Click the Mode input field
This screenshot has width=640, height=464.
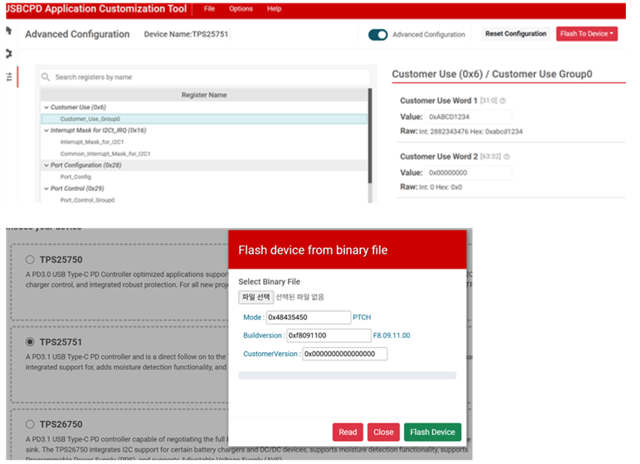pos(308,317)
